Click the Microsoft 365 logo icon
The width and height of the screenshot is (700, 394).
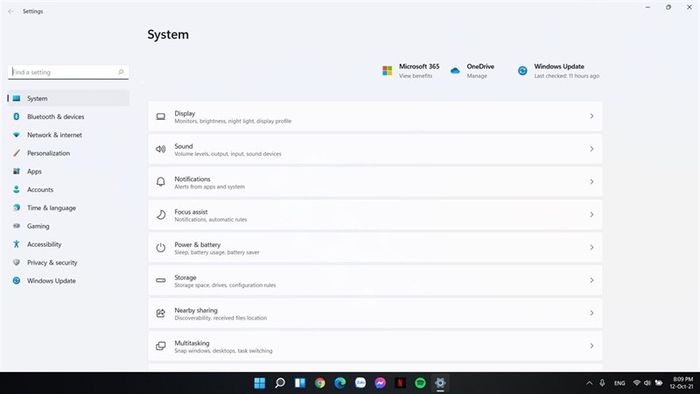click(x=387, y=71)
